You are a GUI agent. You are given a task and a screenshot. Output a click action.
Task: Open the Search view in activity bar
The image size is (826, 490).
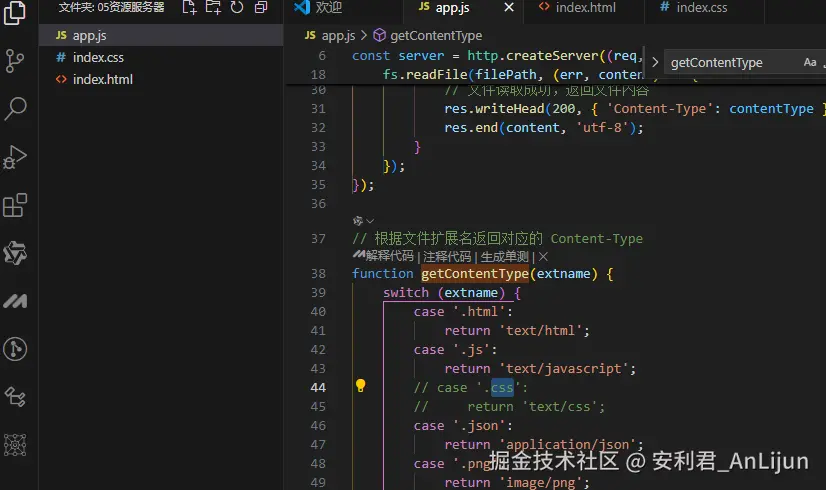click(x=15, y=109)
